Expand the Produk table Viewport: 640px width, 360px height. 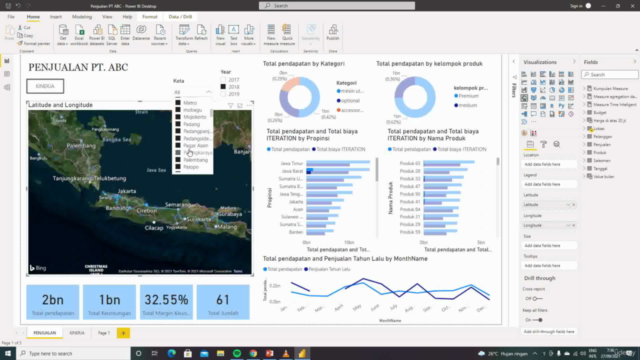[584, 152]
